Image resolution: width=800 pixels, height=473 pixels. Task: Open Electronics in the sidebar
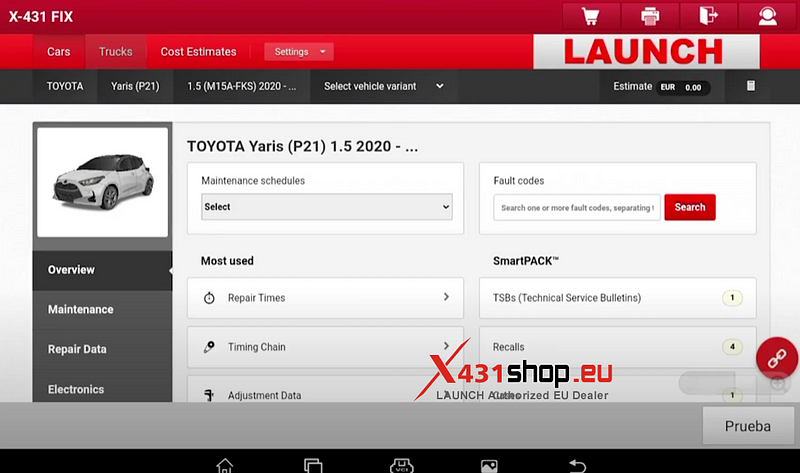(103, 389)
